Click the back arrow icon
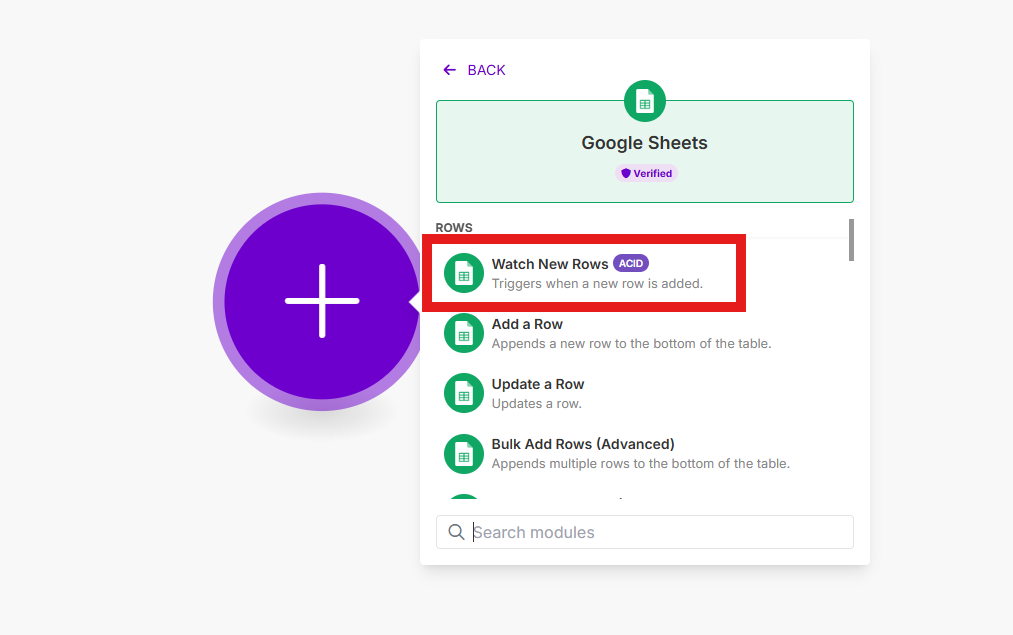The image size is (1013, 635). click(x=450, y=70)
